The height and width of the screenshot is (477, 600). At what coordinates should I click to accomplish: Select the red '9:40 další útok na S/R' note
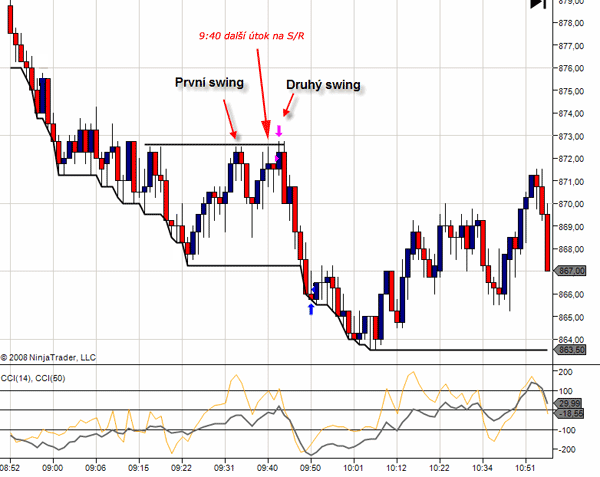(x=251, y=36)
